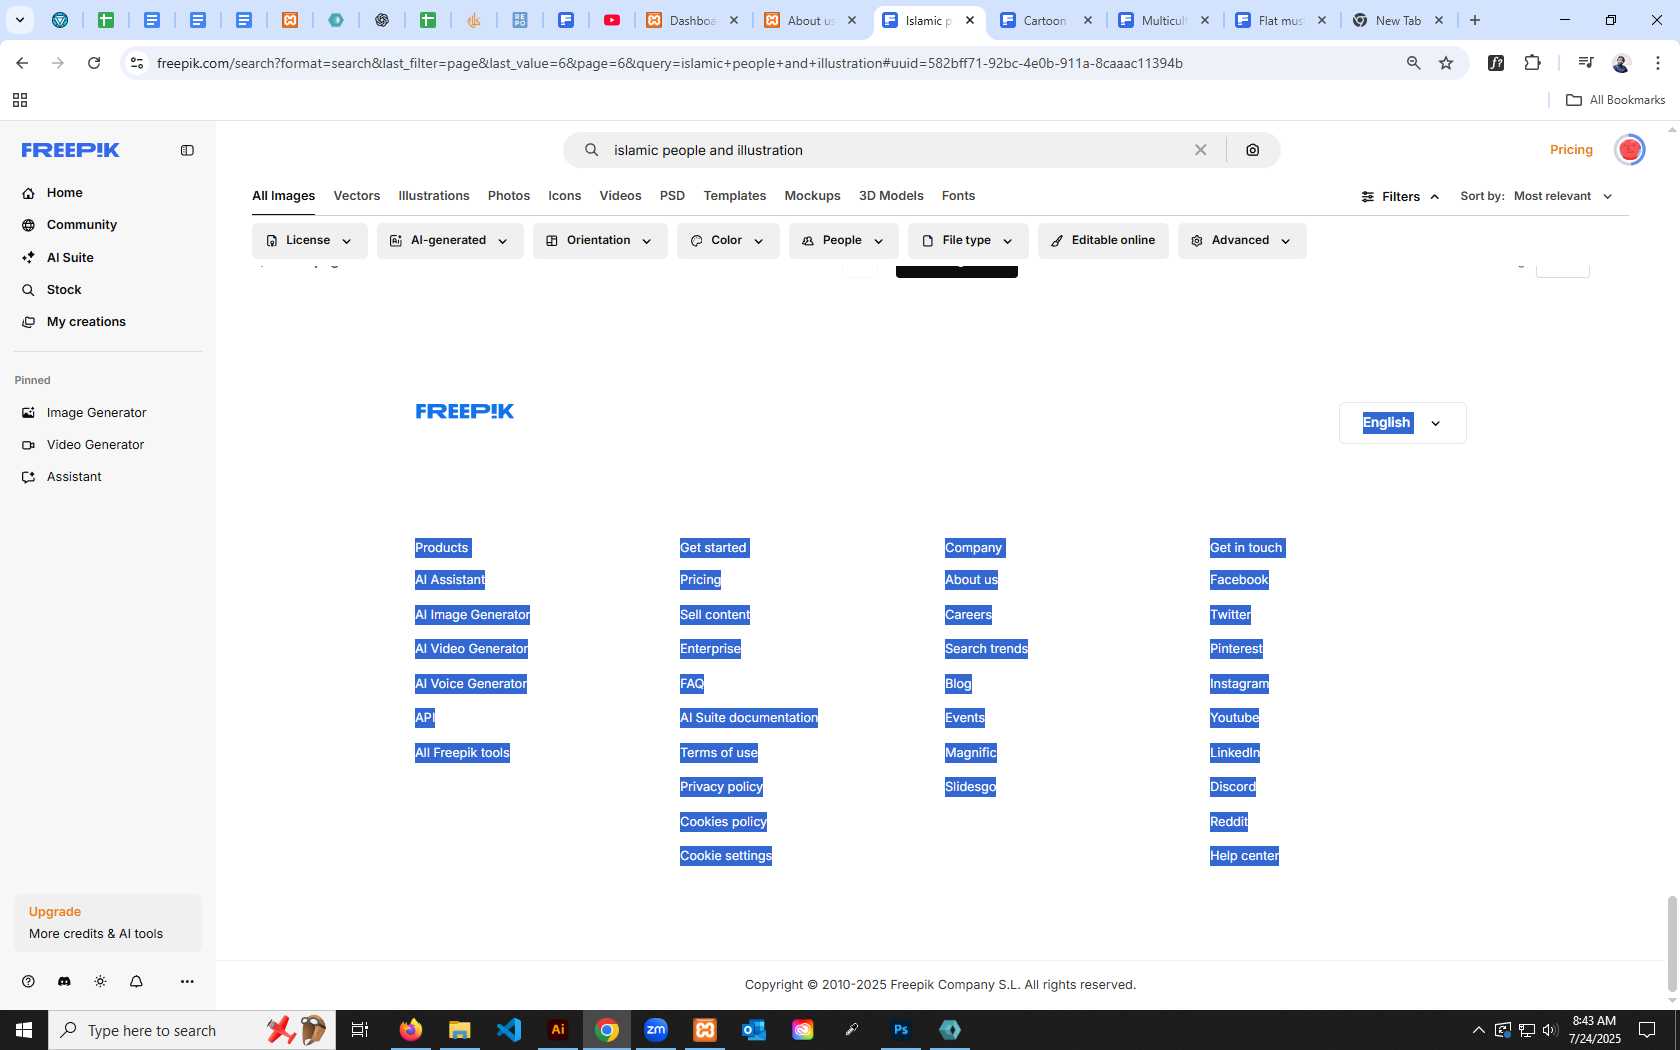This screenshot has height=1050, width=1680.
Task: Click the page vertical scrollbar thumb
Action: click(1671, 944)
